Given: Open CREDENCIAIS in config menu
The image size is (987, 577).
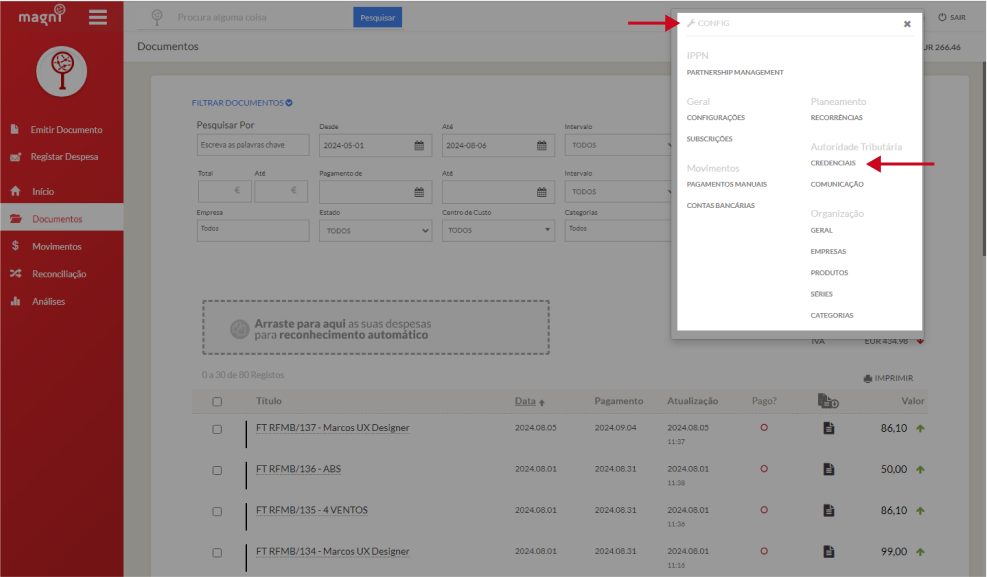Looking at the screenshot, I should pyautogui.click(x=833, y=163).
